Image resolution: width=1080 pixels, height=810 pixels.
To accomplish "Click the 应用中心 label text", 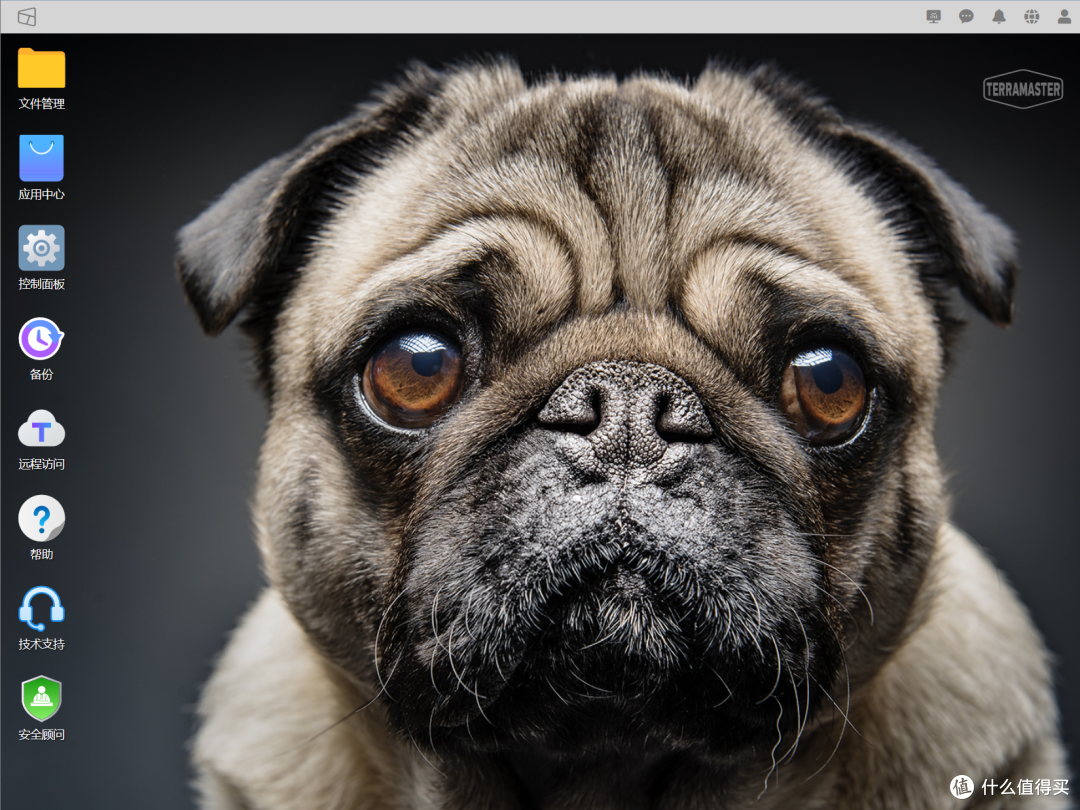I will coord(41,194).
